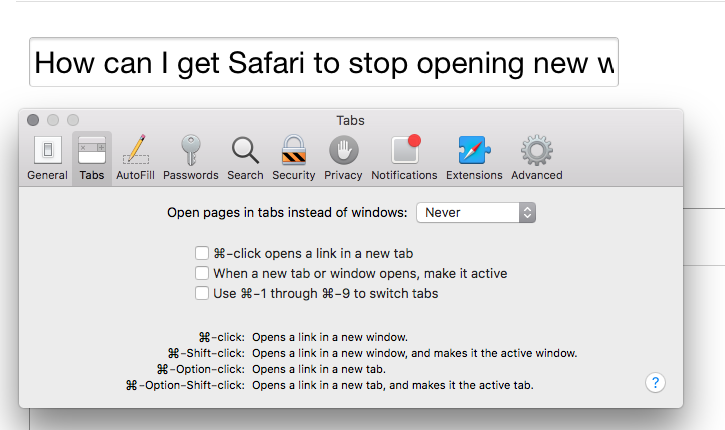Screen dimensions: 725x430
Task: Open the Notifications preferences pane
Action: click(x=404, y=159)
